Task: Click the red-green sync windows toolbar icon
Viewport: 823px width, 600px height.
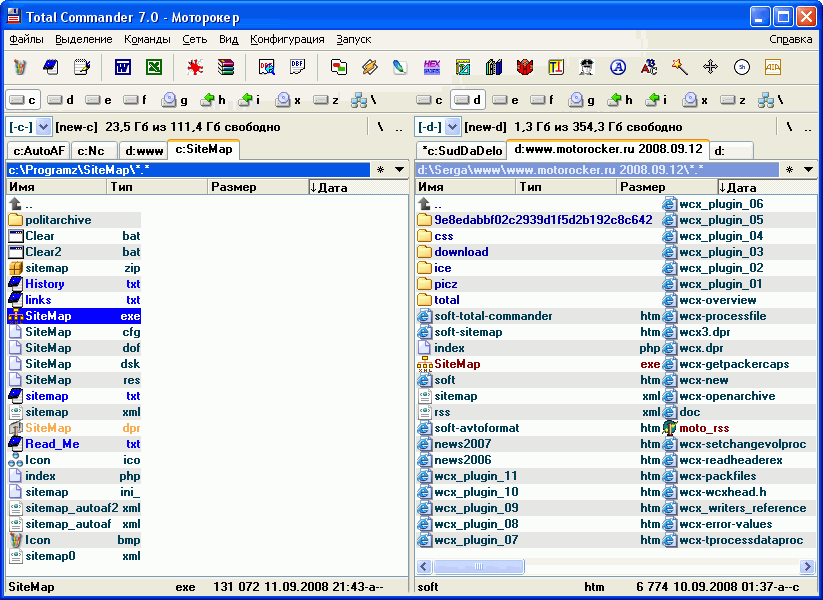Action: point(339,67)
